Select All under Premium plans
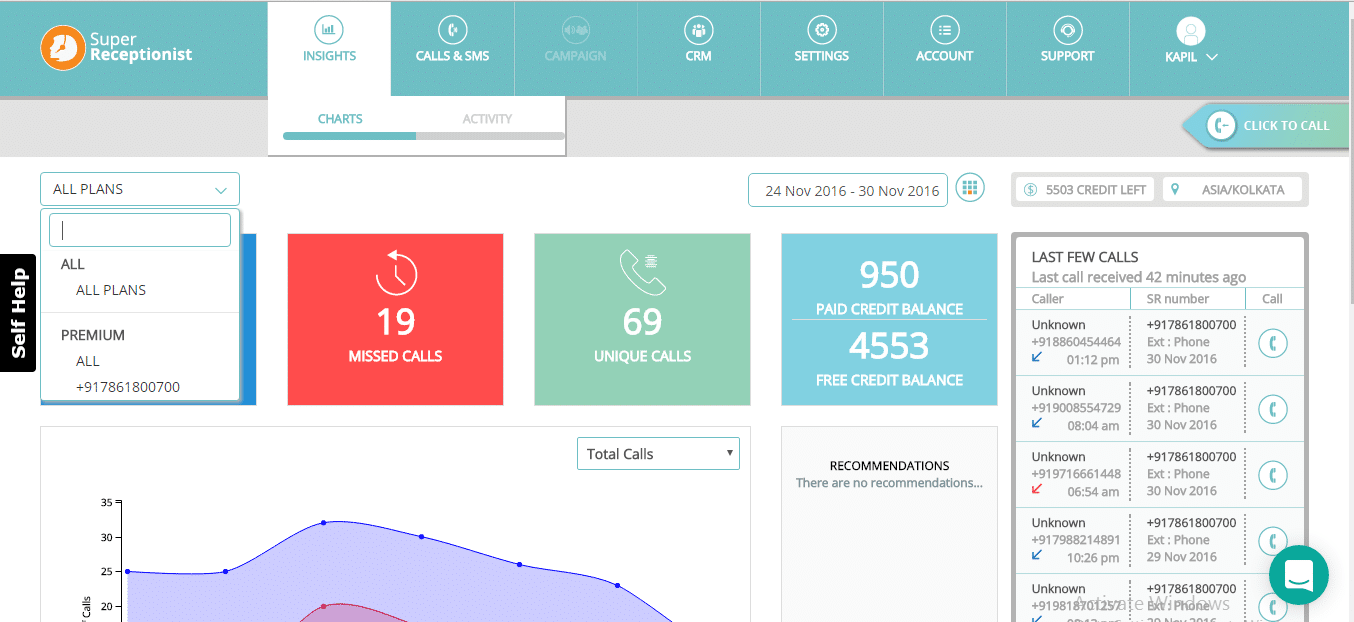This screenshot has width=1354, height=622. pyautogui.click(x=88, y=361)
